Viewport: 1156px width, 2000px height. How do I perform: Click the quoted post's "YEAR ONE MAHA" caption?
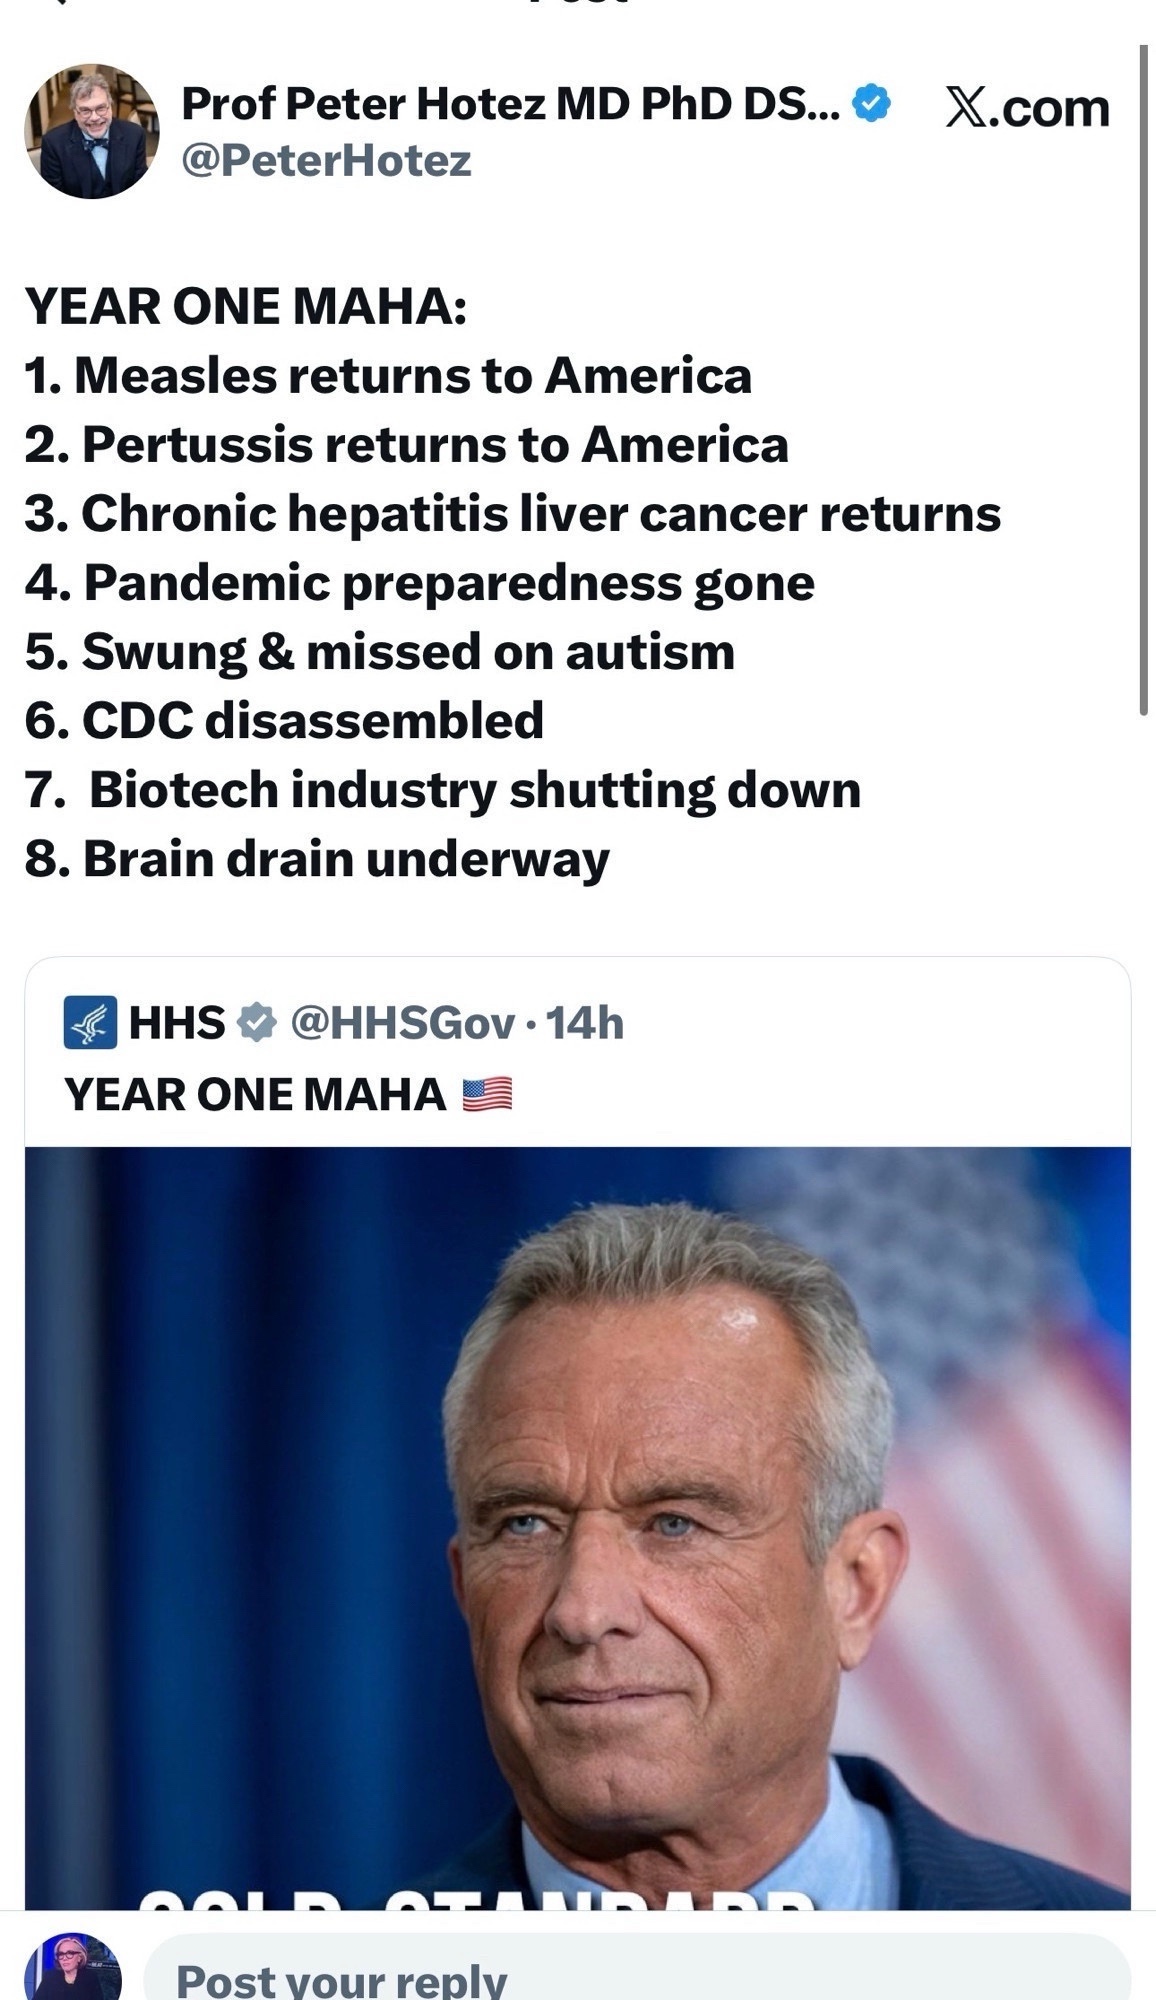[x=255, y=1094]
